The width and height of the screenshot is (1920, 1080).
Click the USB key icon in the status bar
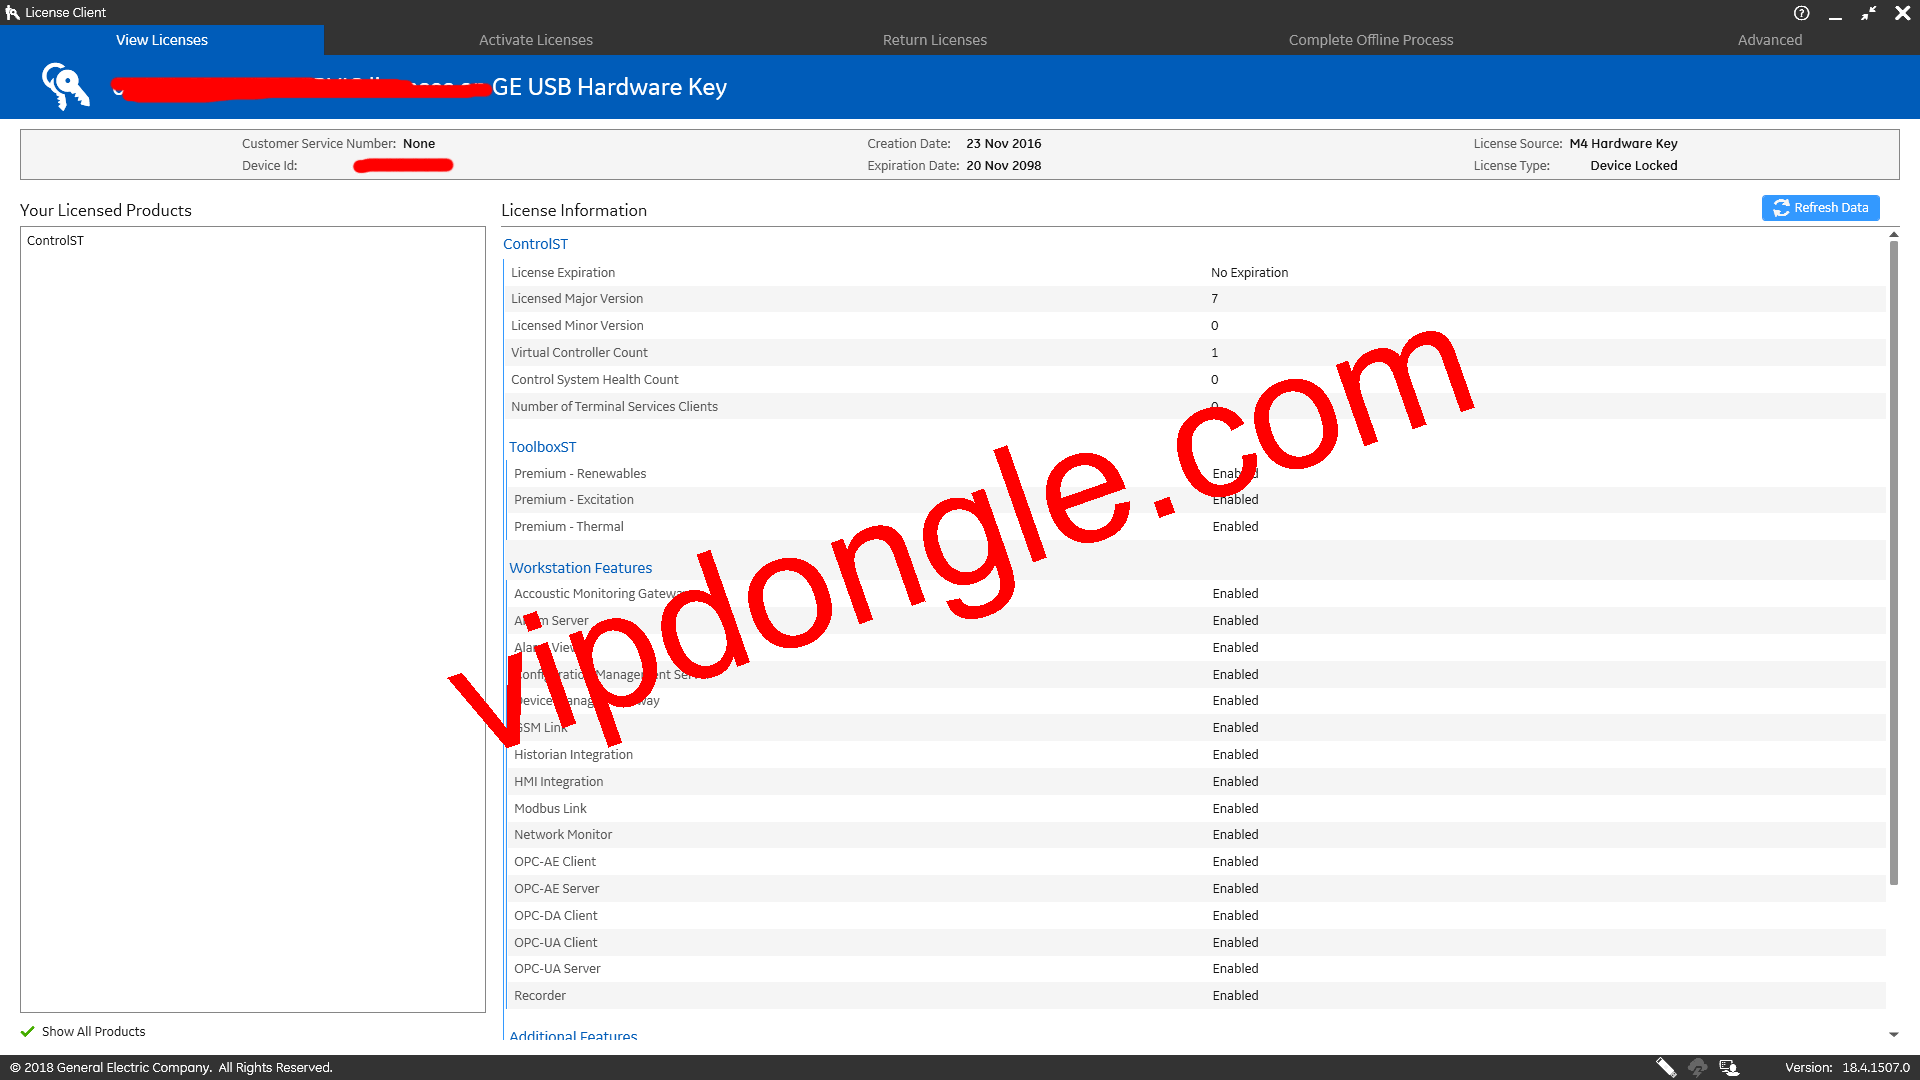pyautogui.click(x=1665, y=1067)
